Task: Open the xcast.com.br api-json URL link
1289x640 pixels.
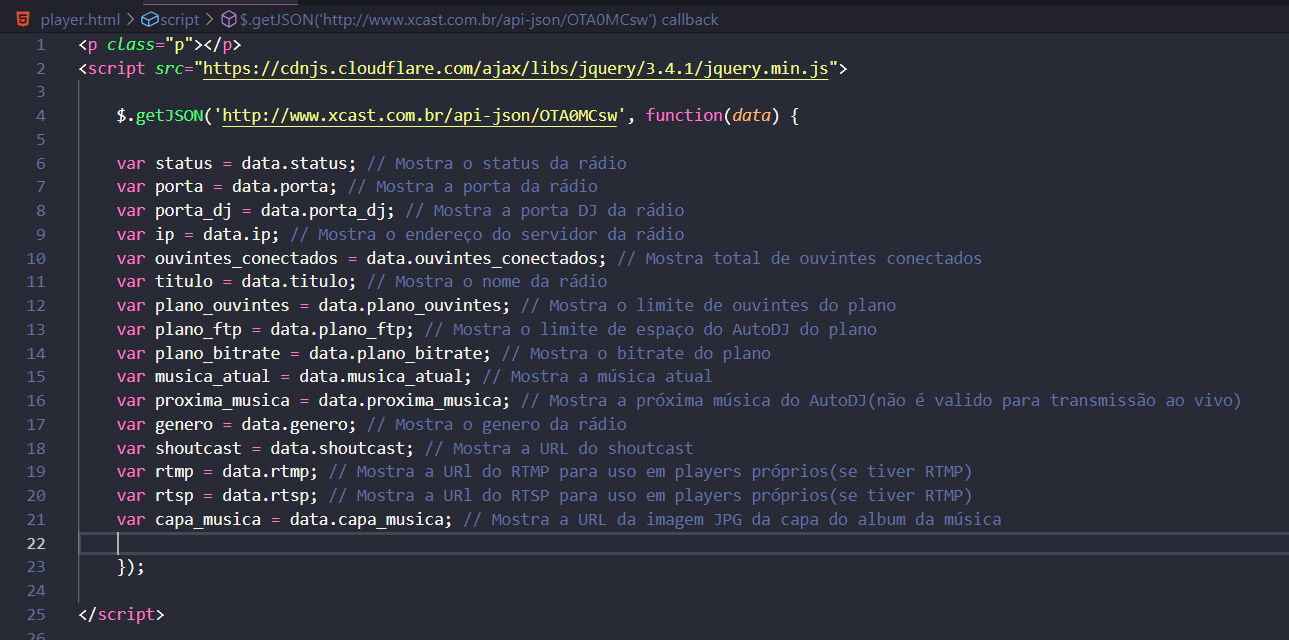Action: coord(424,115)
